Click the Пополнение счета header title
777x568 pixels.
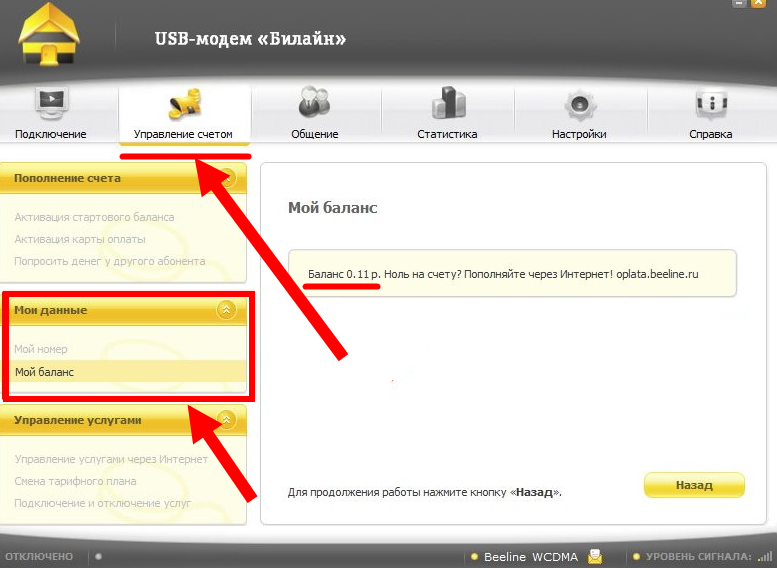(x=67, y=178)
